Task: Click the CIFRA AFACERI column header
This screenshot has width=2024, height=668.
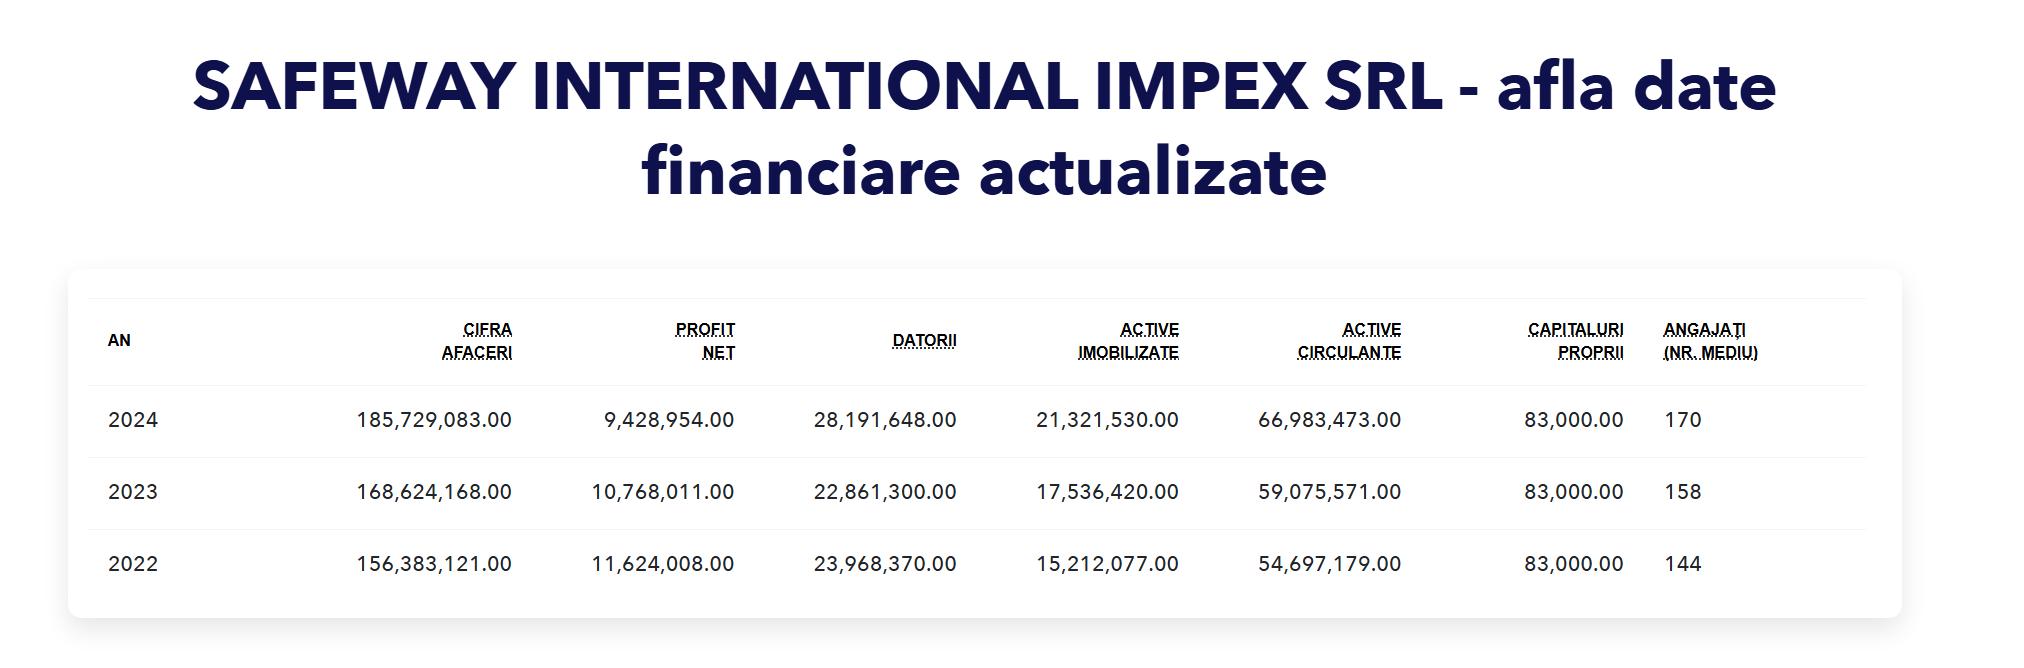Action: coord(477,341)
